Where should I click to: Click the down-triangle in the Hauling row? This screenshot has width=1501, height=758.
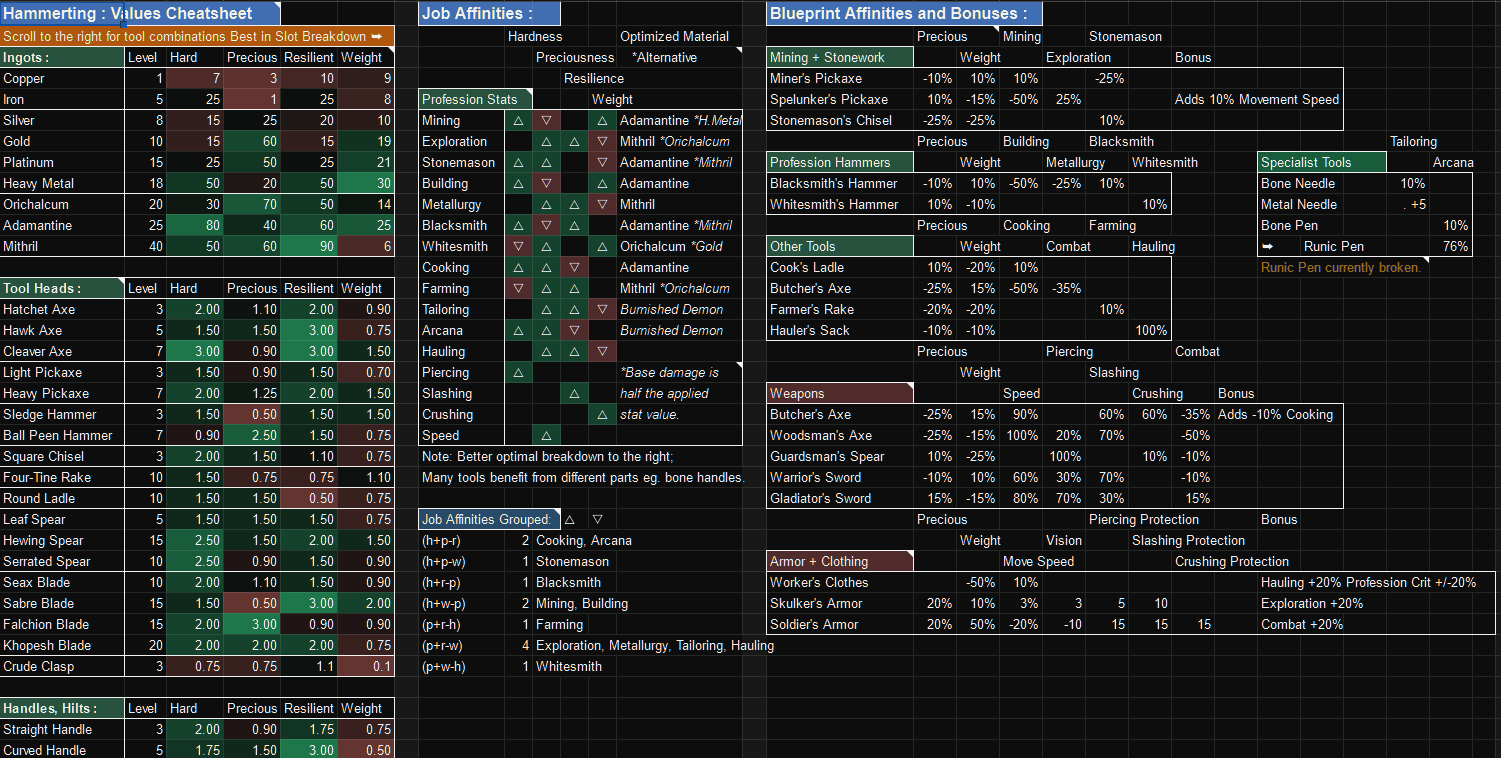[602, 351]
